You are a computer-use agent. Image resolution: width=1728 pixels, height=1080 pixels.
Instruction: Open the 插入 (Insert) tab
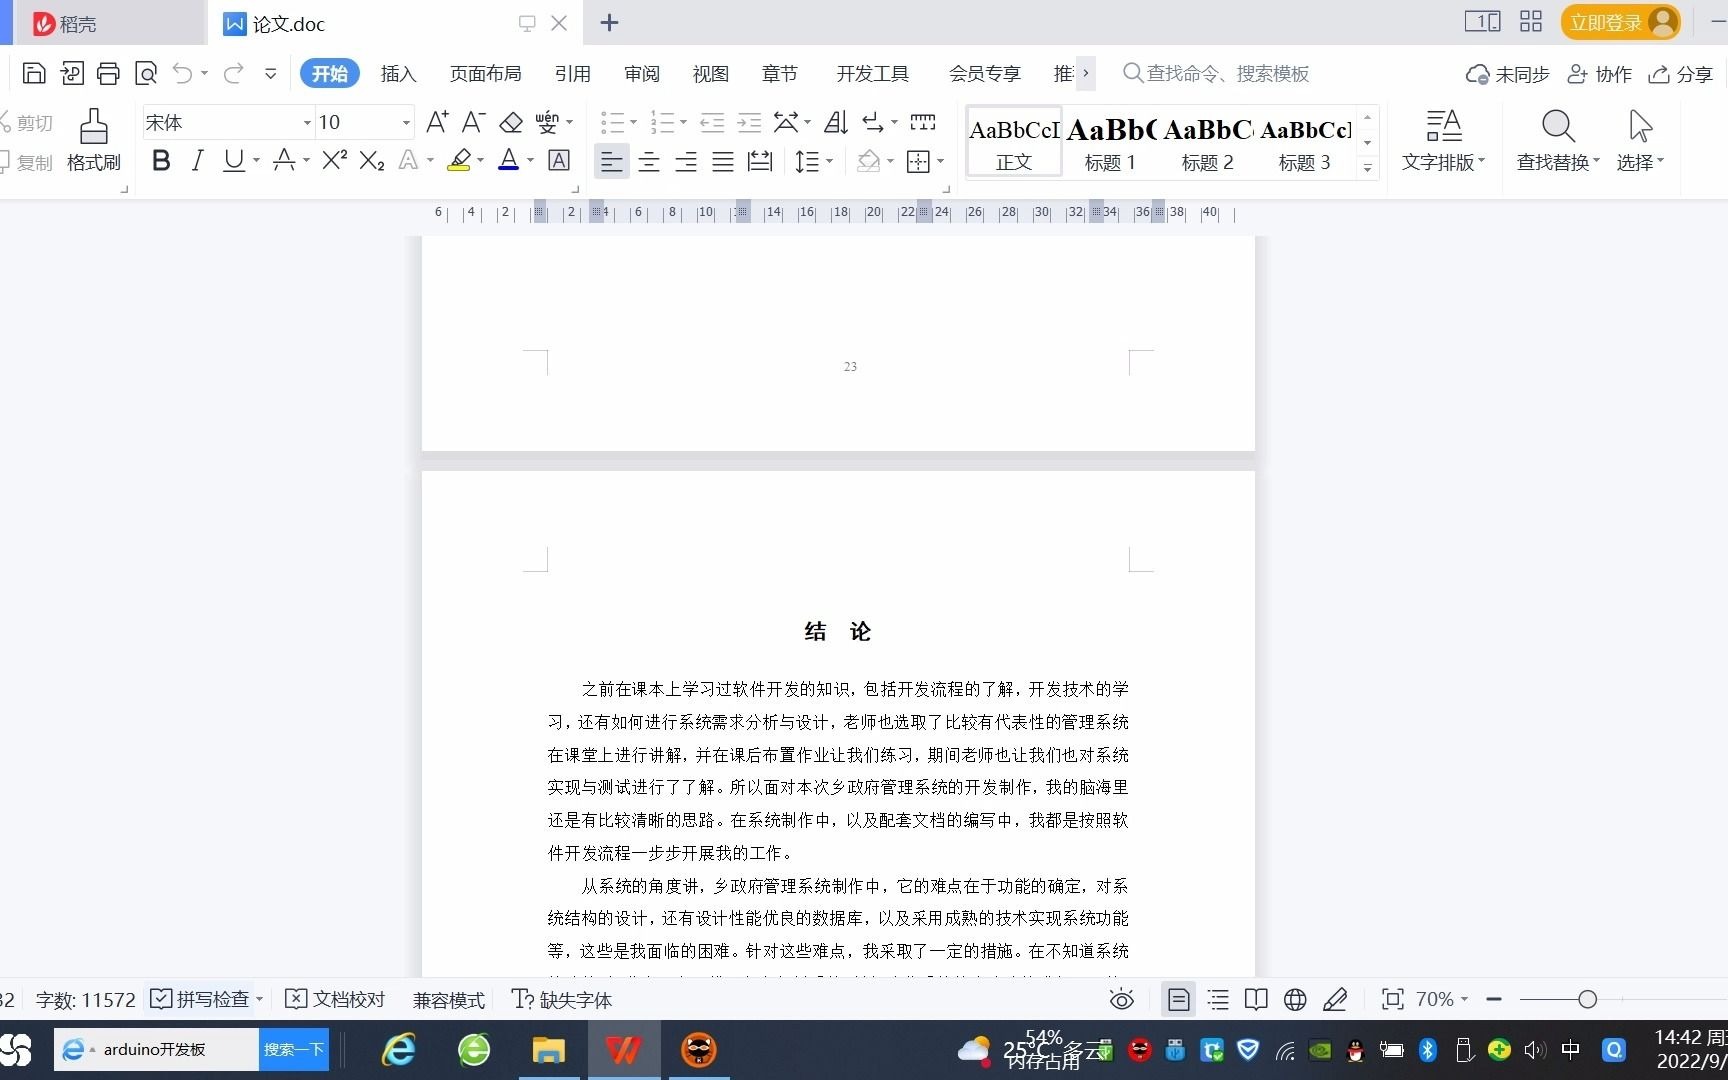(398, 74)
